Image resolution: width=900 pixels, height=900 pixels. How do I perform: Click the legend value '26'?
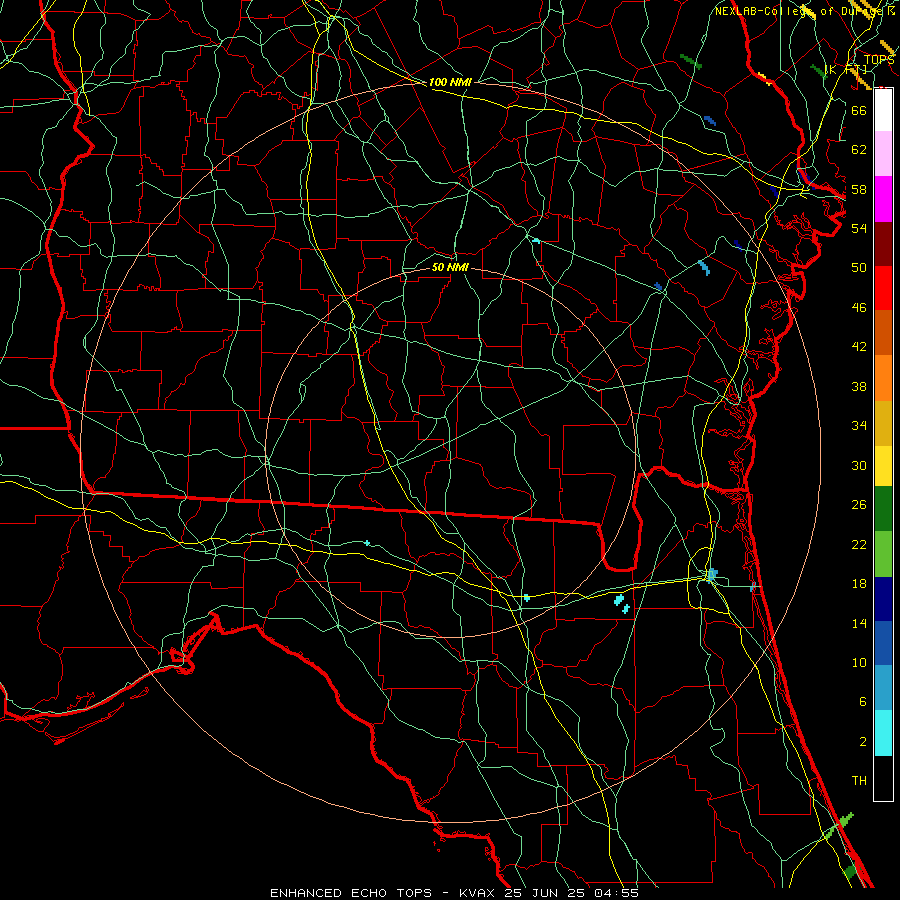859,505
